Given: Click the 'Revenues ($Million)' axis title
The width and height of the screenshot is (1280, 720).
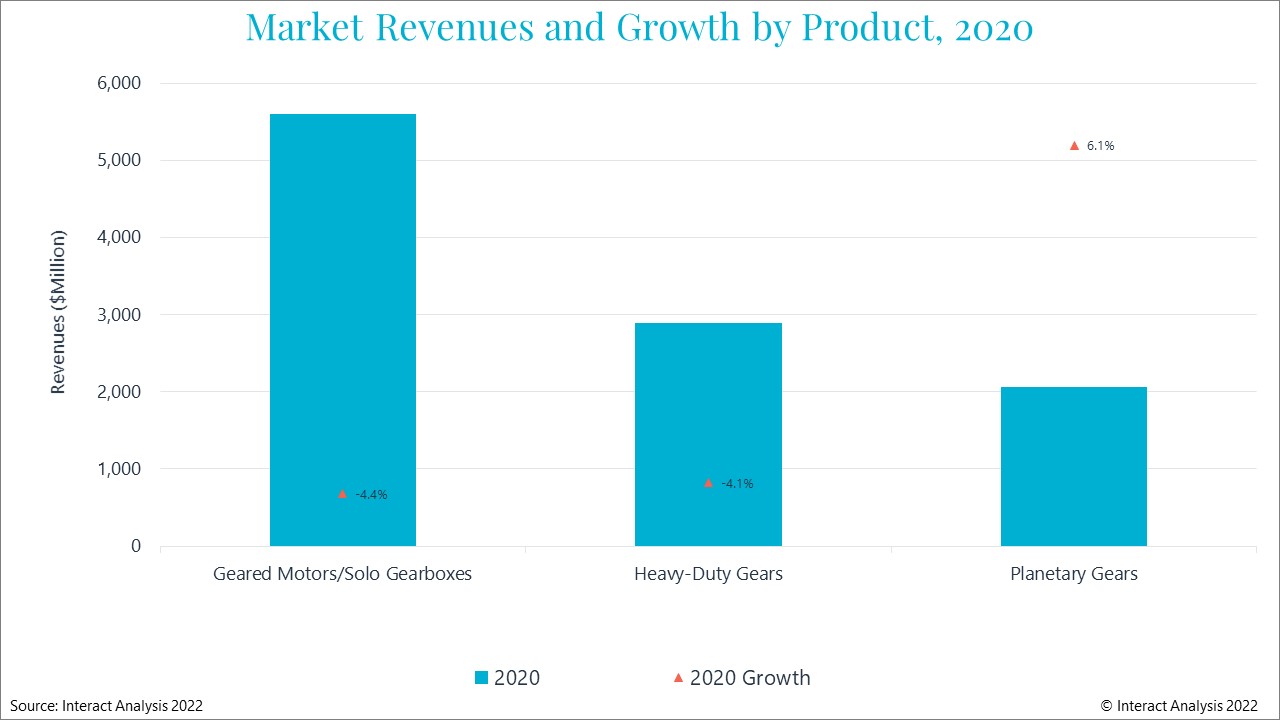Looking at the screenshot, I should coord(59,312).
